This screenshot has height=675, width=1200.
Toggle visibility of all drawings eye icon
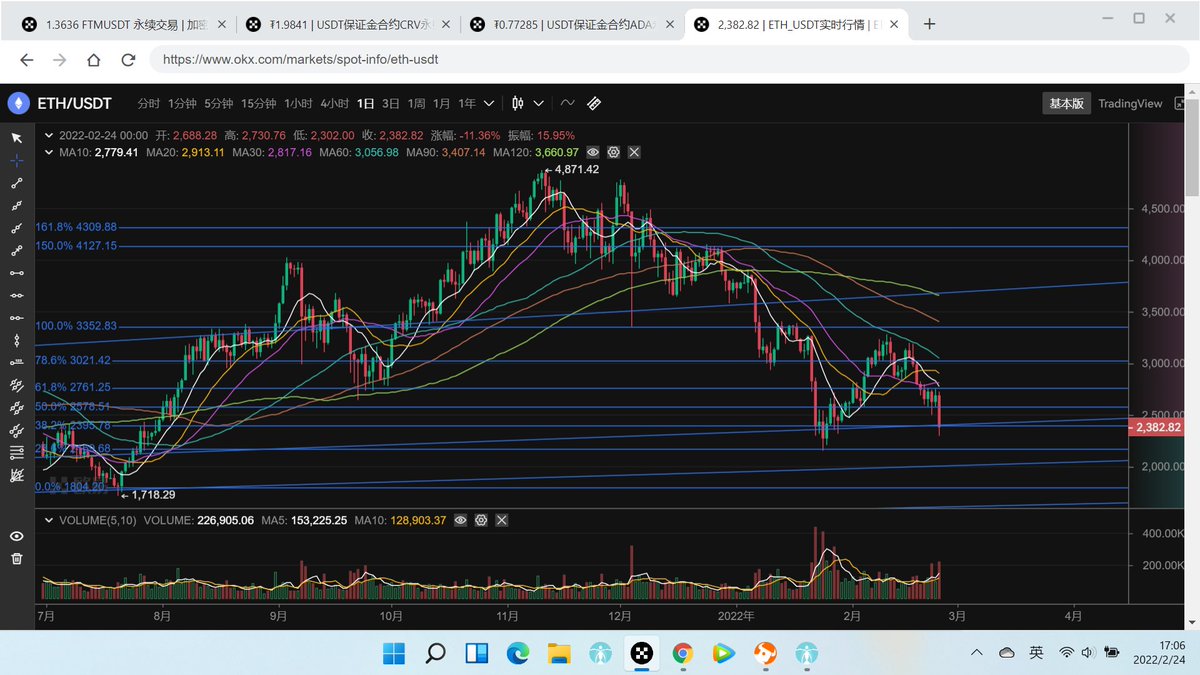[x=16, y=537]
